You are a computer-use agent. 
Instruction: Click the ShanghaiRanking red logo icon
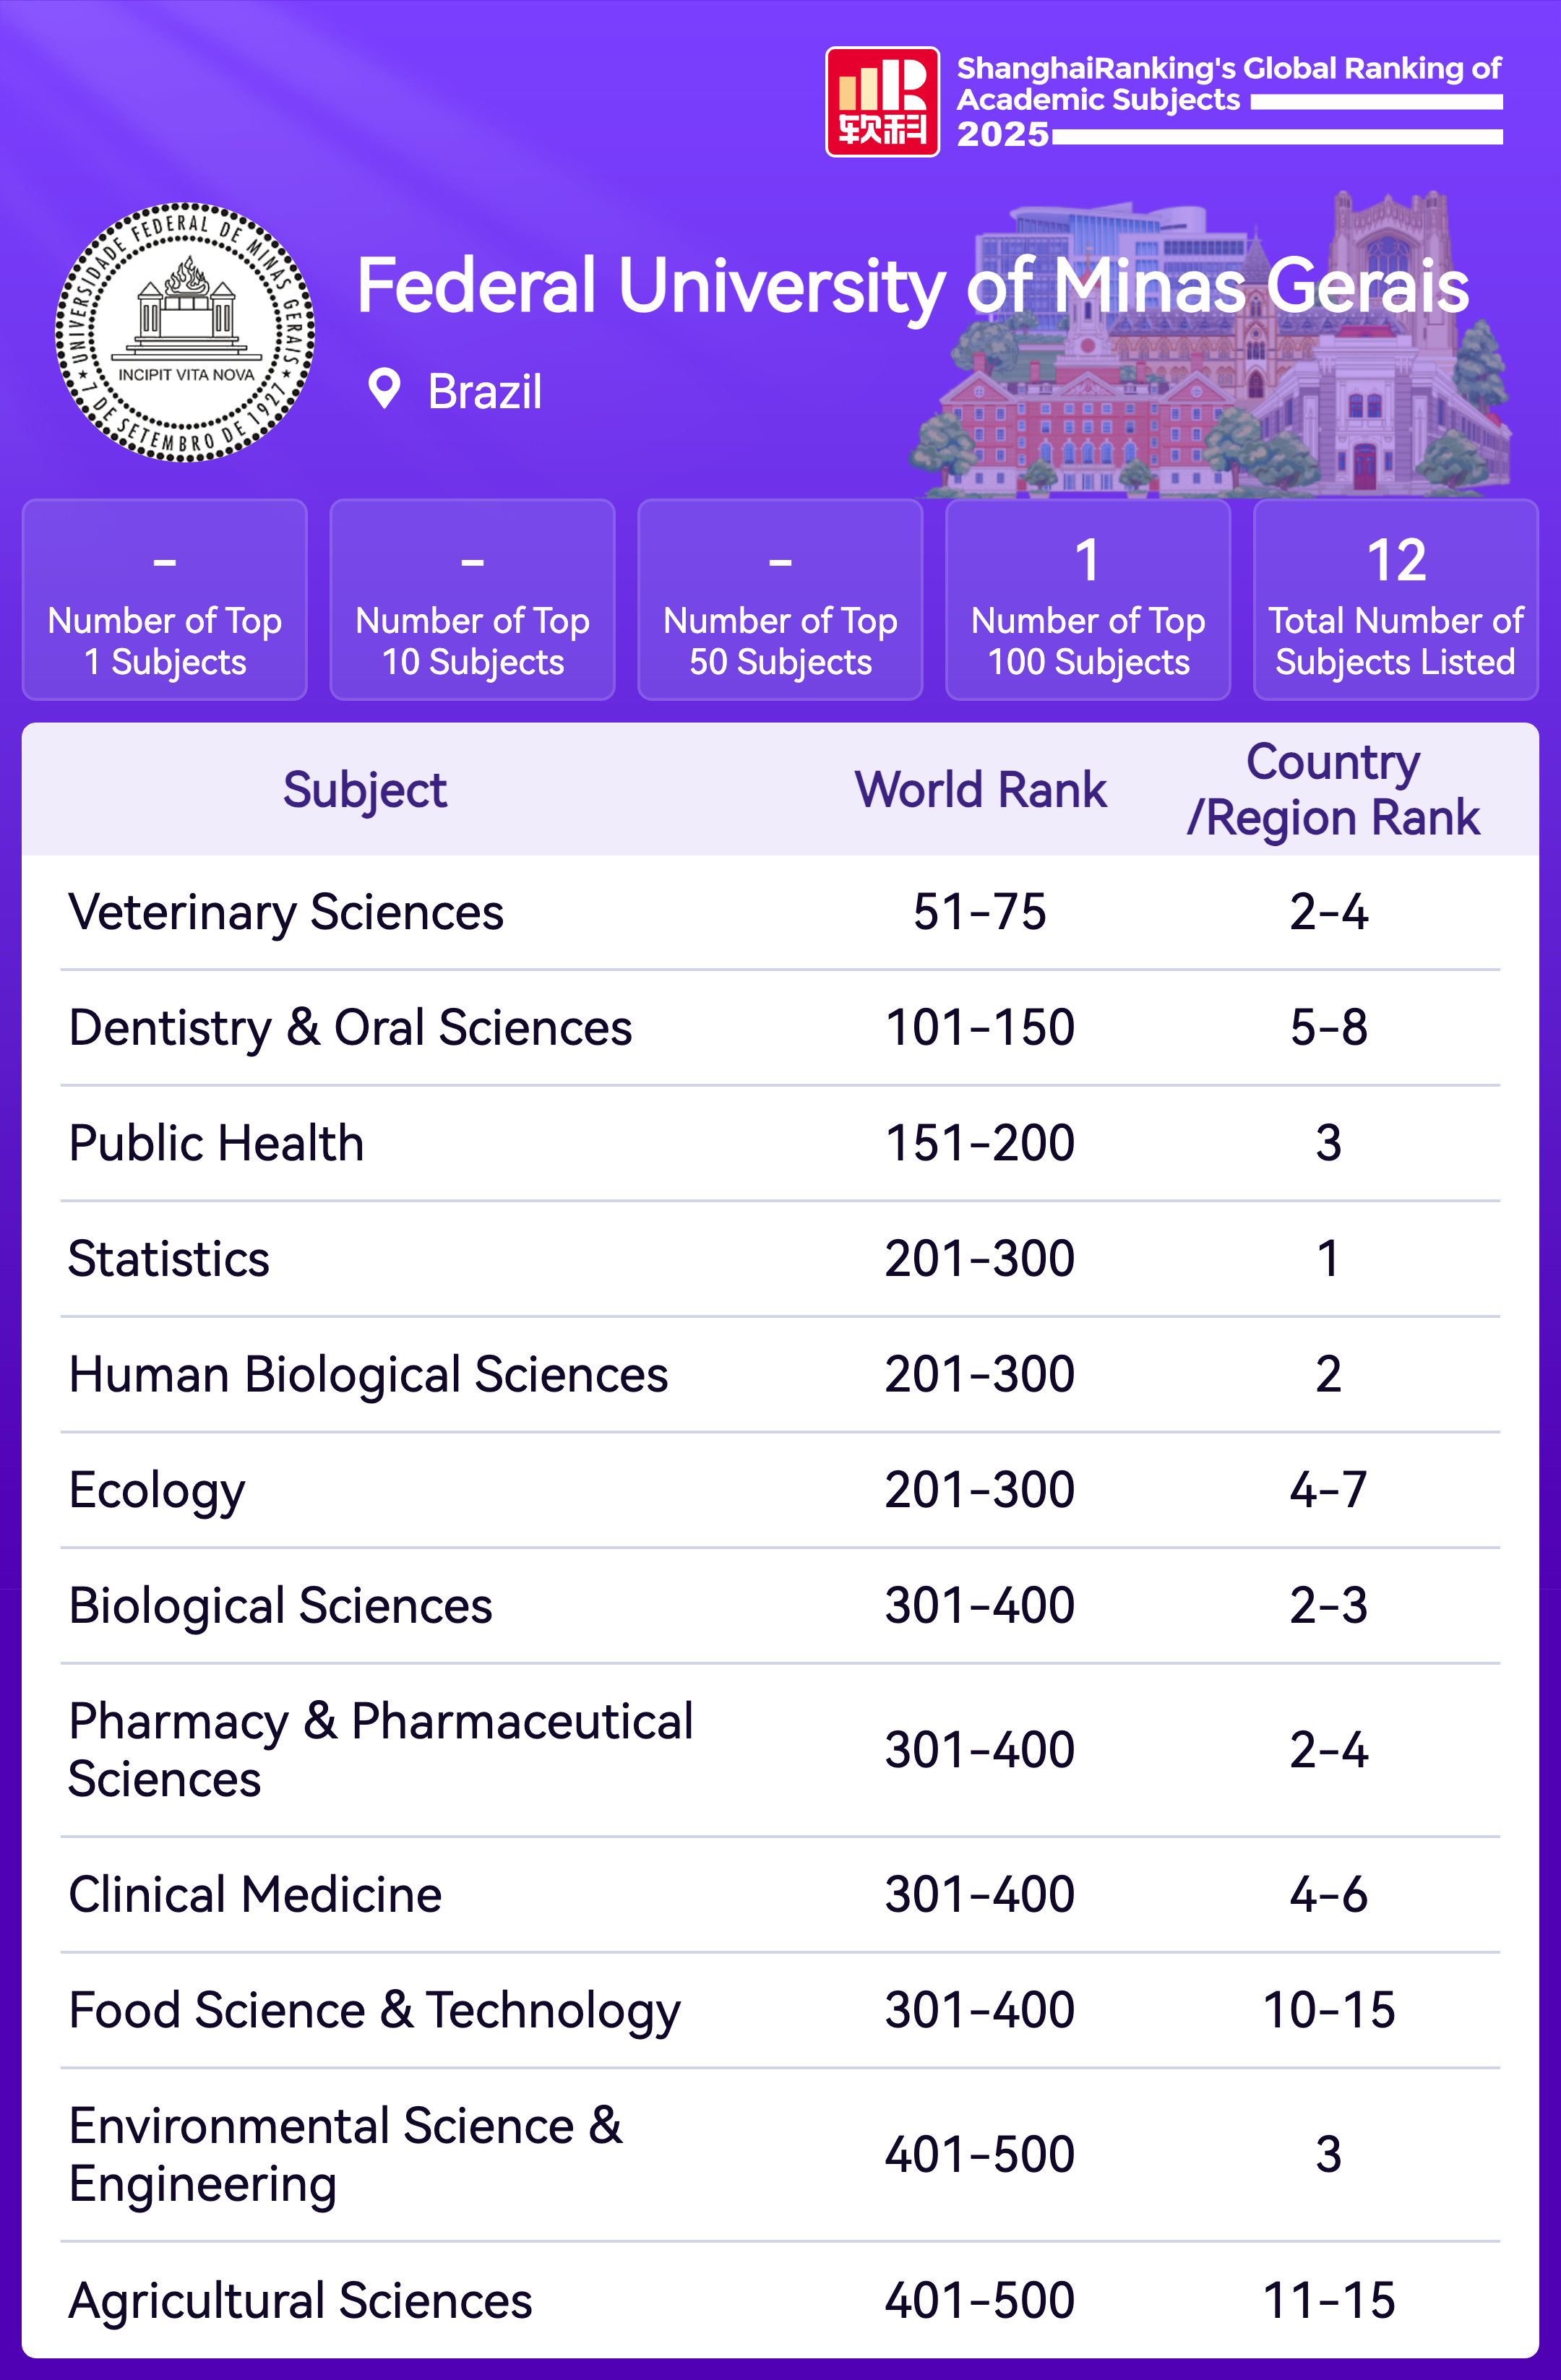(881, 102)
